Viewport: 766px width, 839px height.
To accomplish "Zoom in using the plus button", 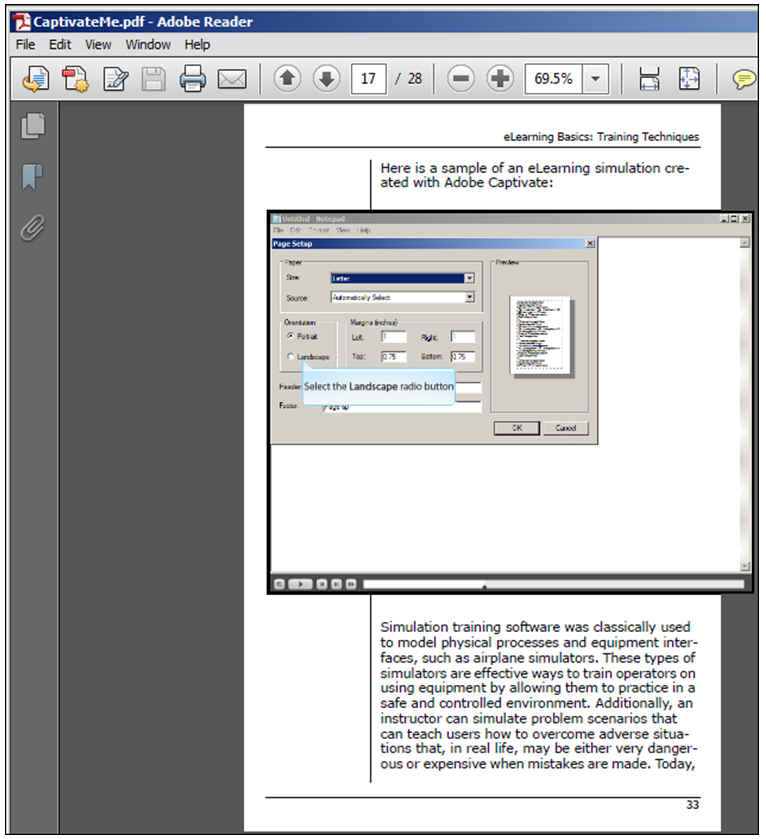I will tap(500, 79).
